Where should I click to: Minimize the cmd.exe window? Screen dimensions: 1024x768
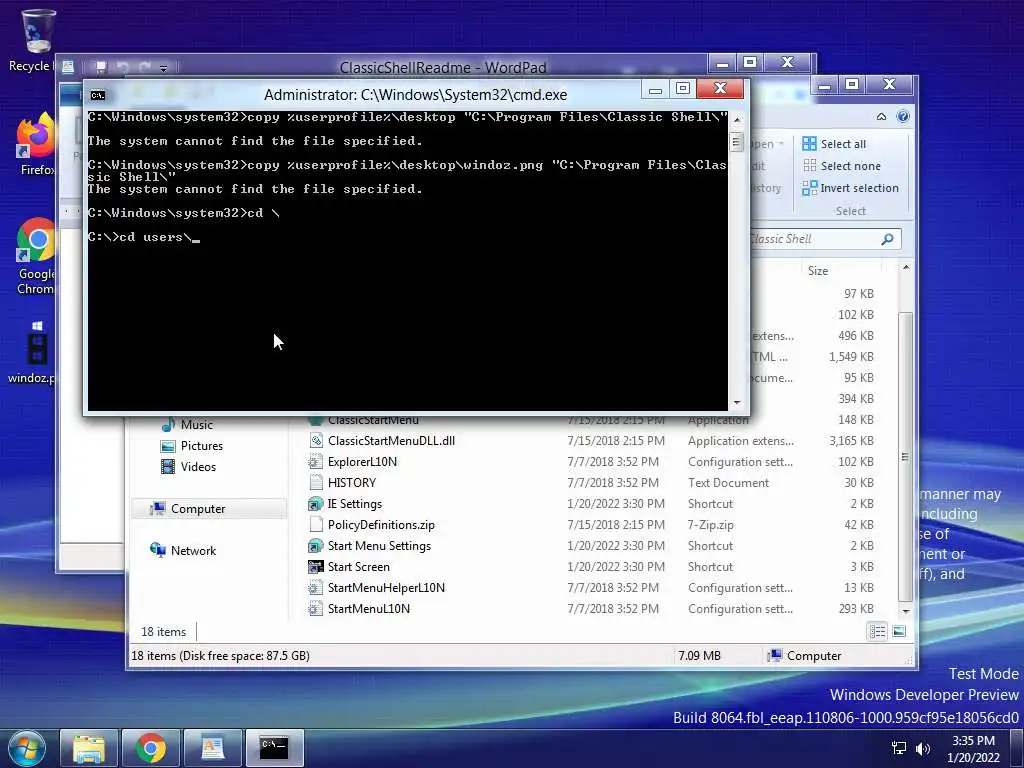656,88
